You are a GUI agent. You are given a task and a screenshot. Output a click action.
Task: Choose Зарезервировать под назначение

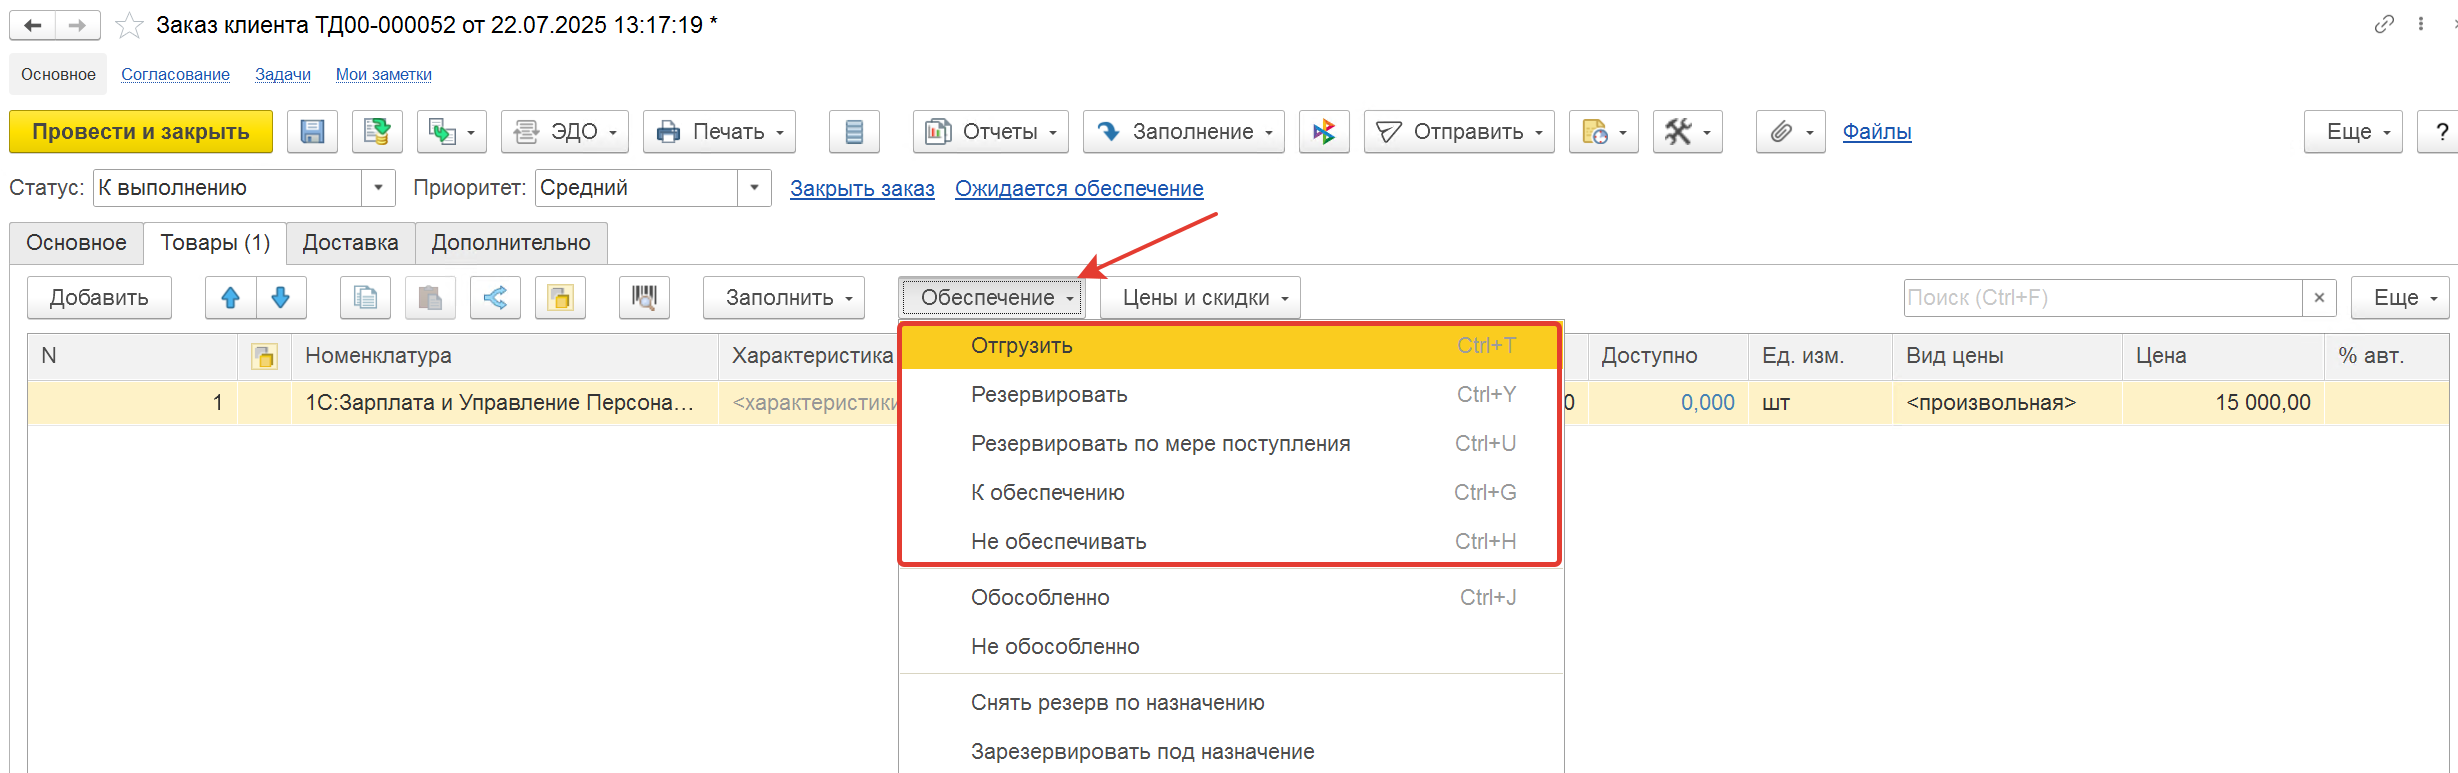pyautogui.click(x=1230, y=752)
